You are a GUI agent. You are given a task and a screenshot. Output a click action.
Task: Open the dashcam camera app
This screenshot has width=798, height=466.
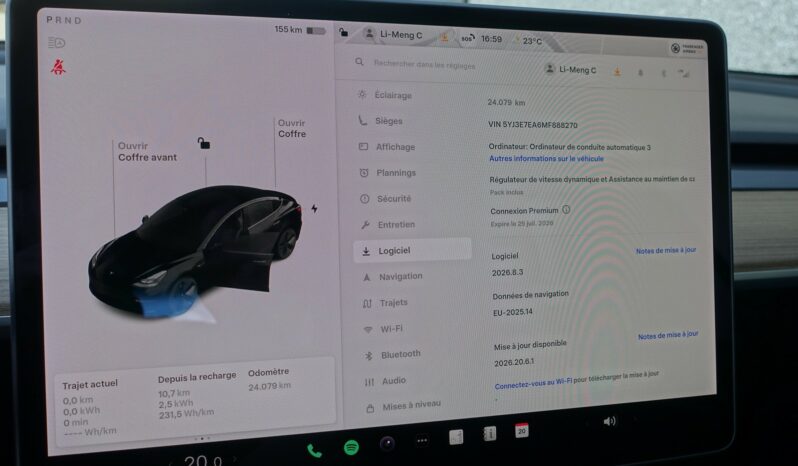point(387,444)
